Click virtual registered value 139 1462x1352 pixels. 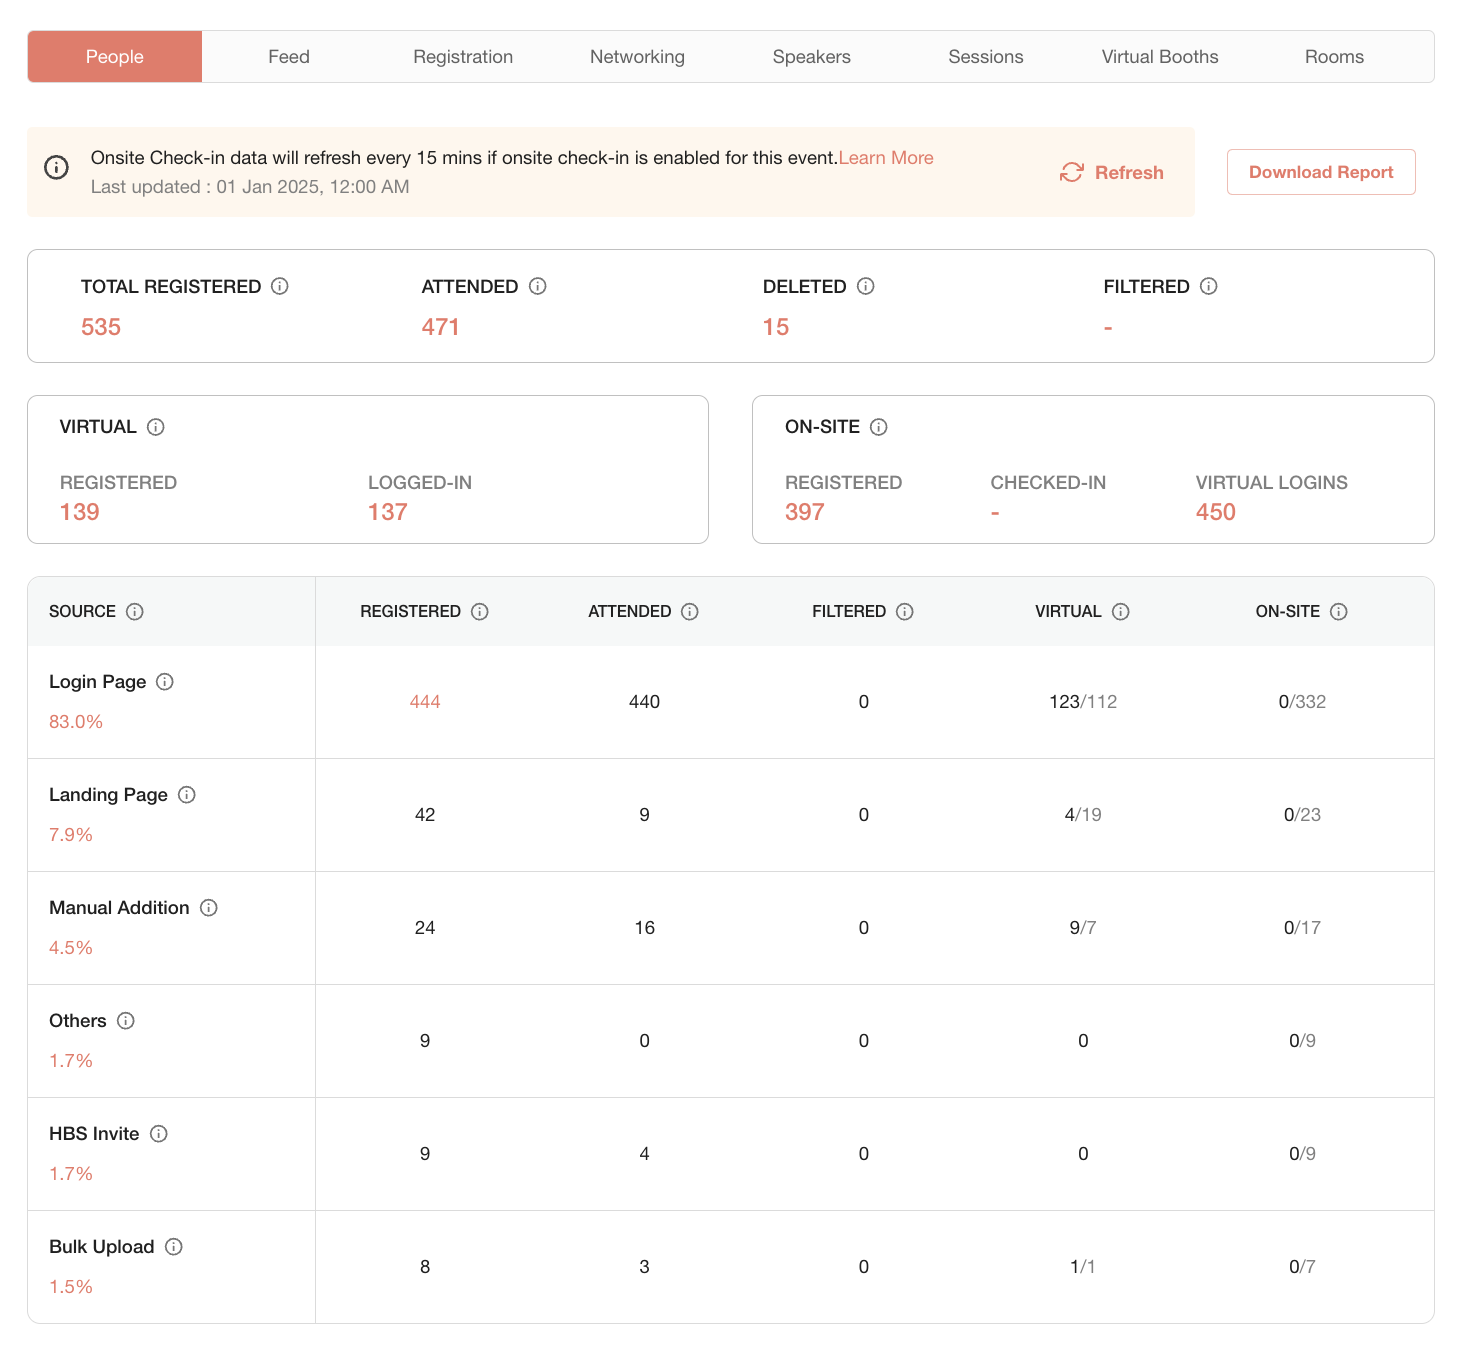click(80, 512)
